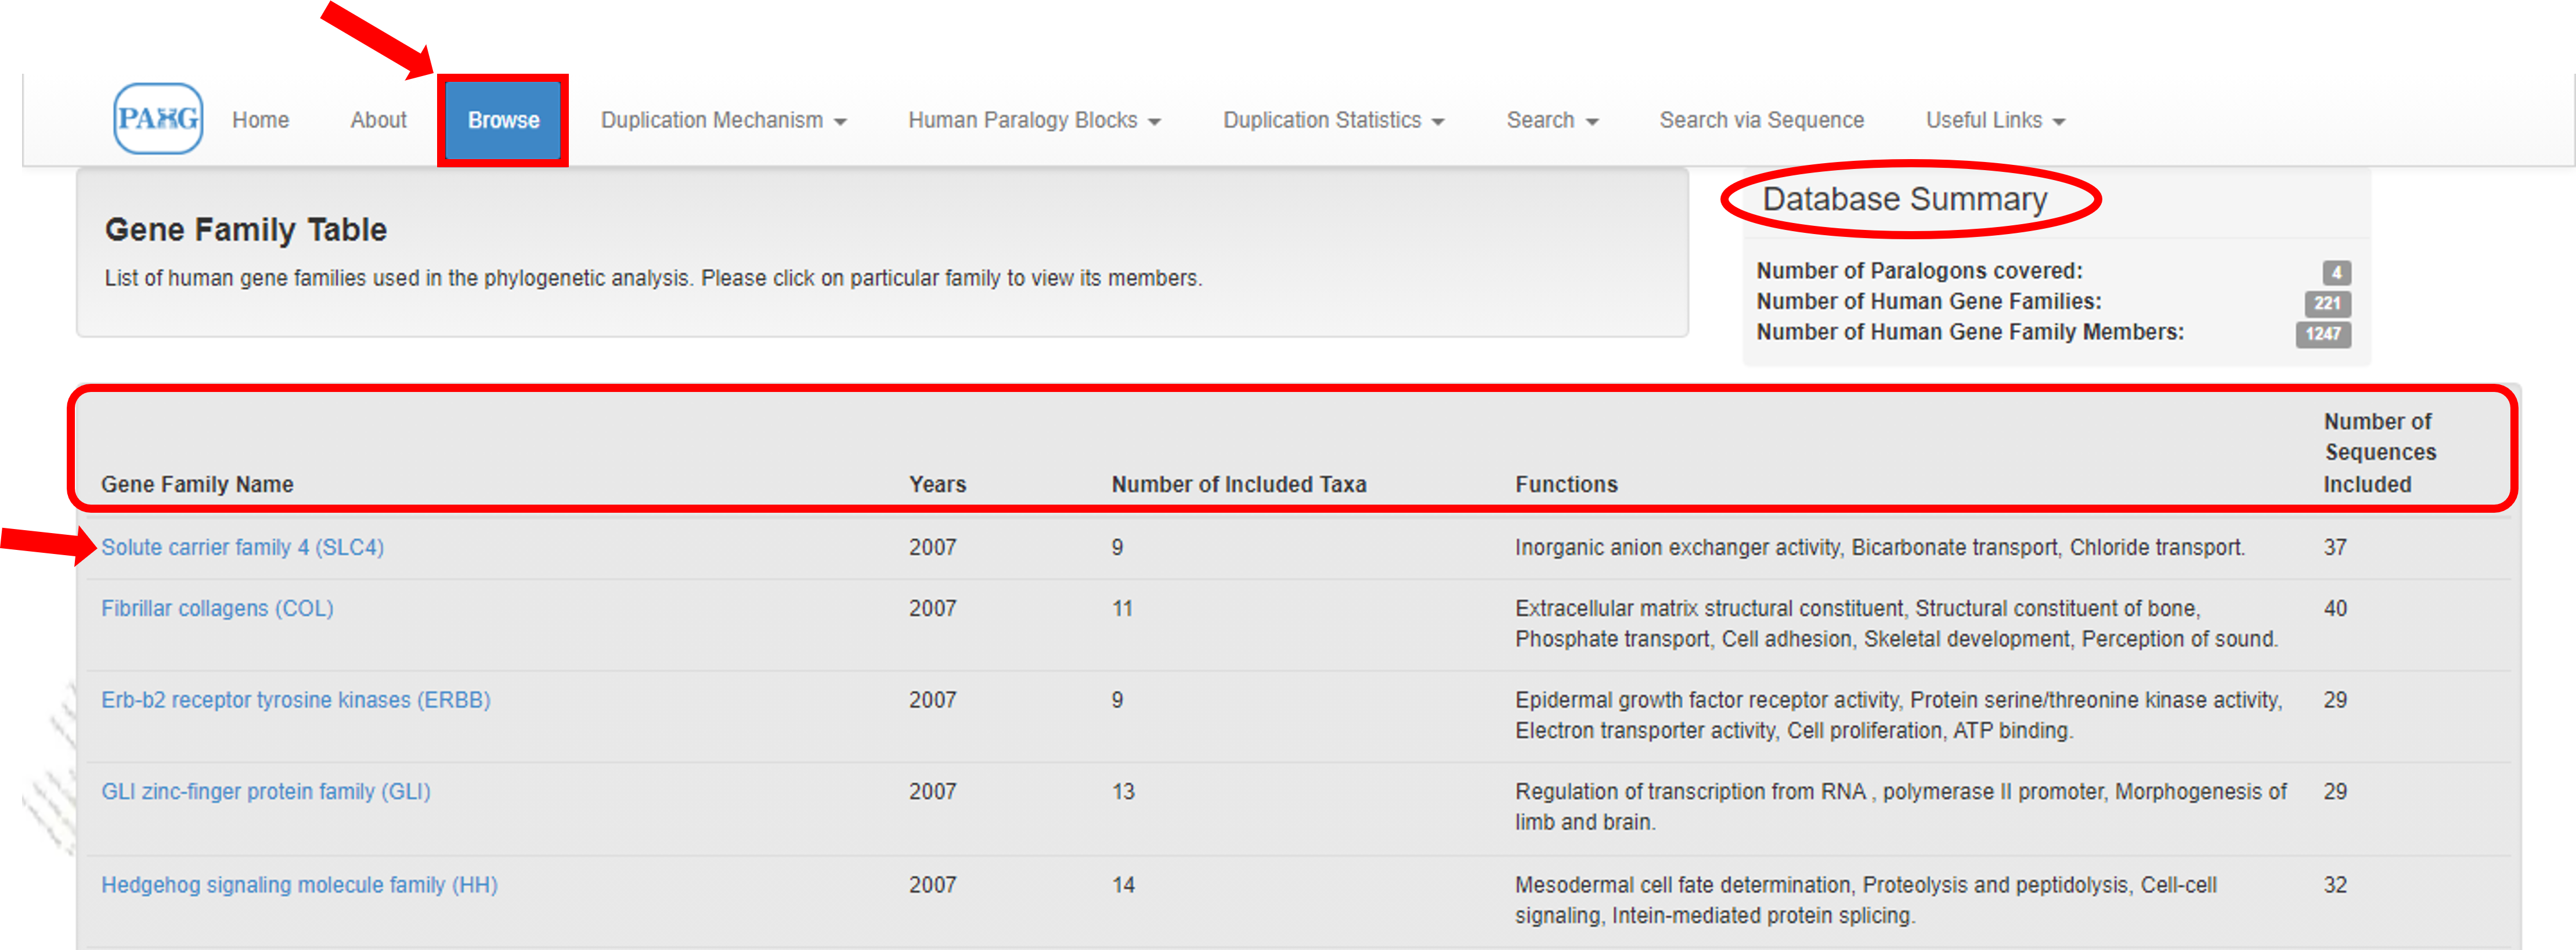Open the About page

378,120
